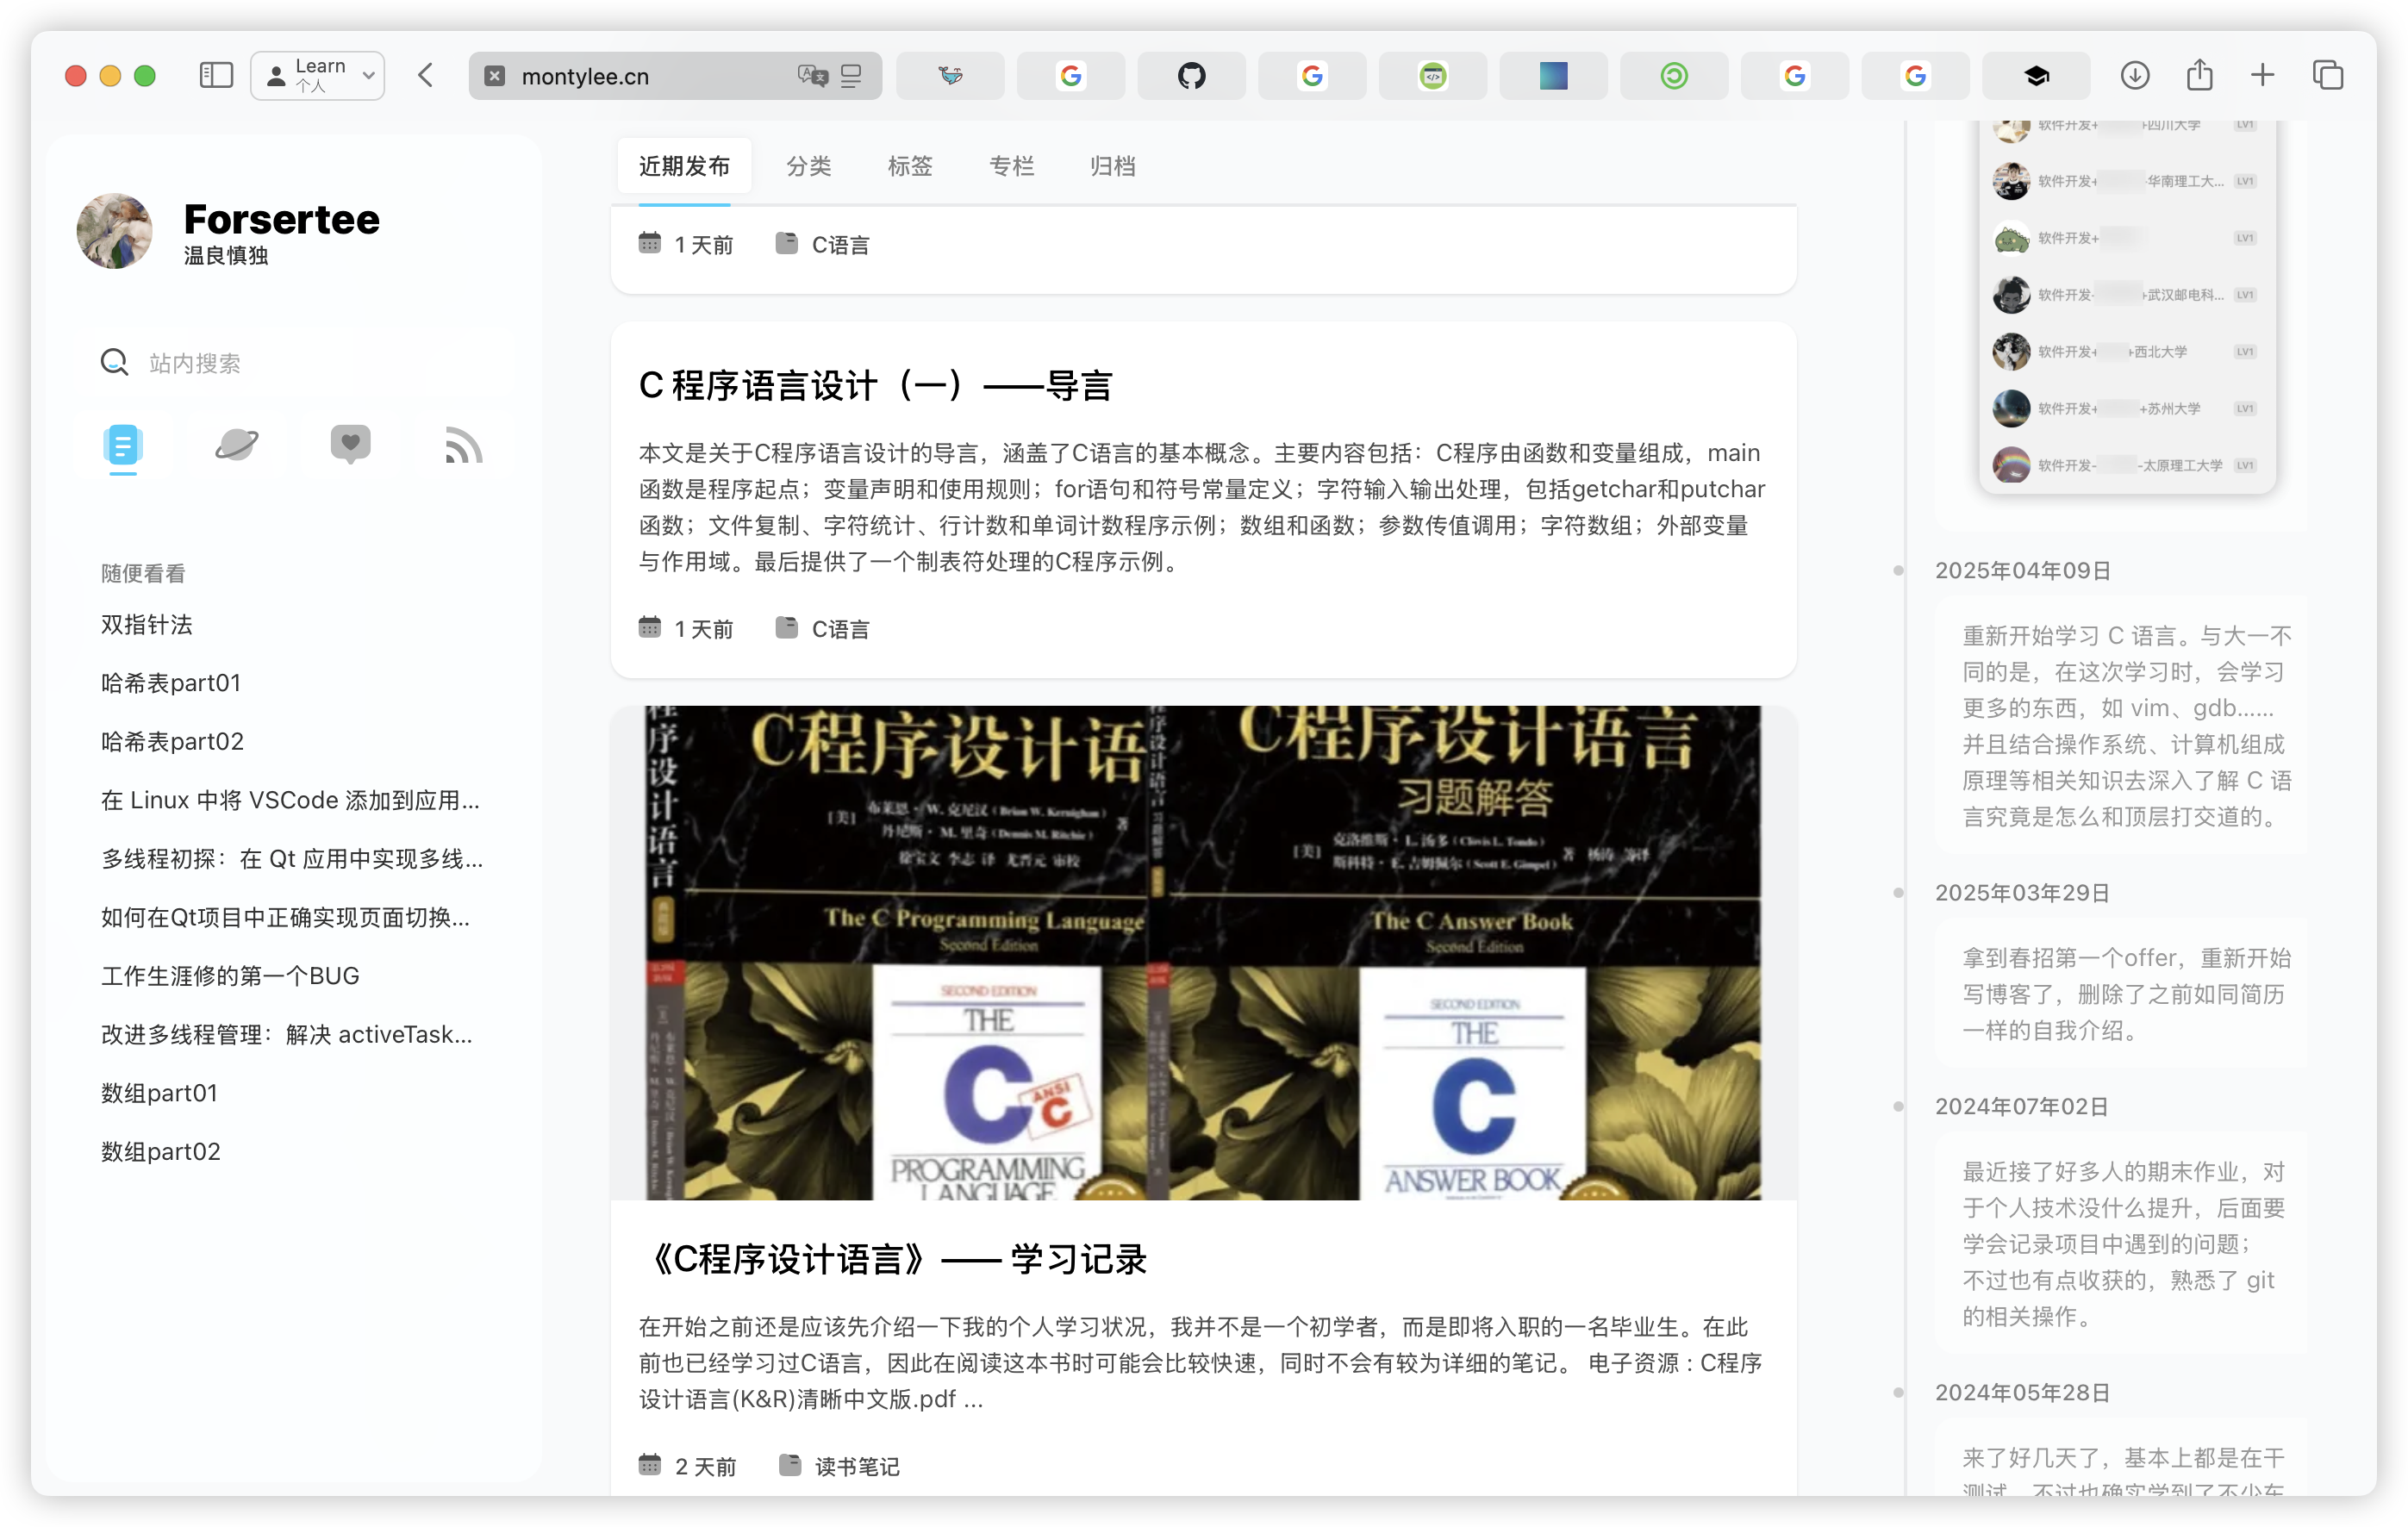The width and height of the screenshot is (2408, 1527).
Task: Open 改进多线程管理 article link
Action: (287, 1035)
